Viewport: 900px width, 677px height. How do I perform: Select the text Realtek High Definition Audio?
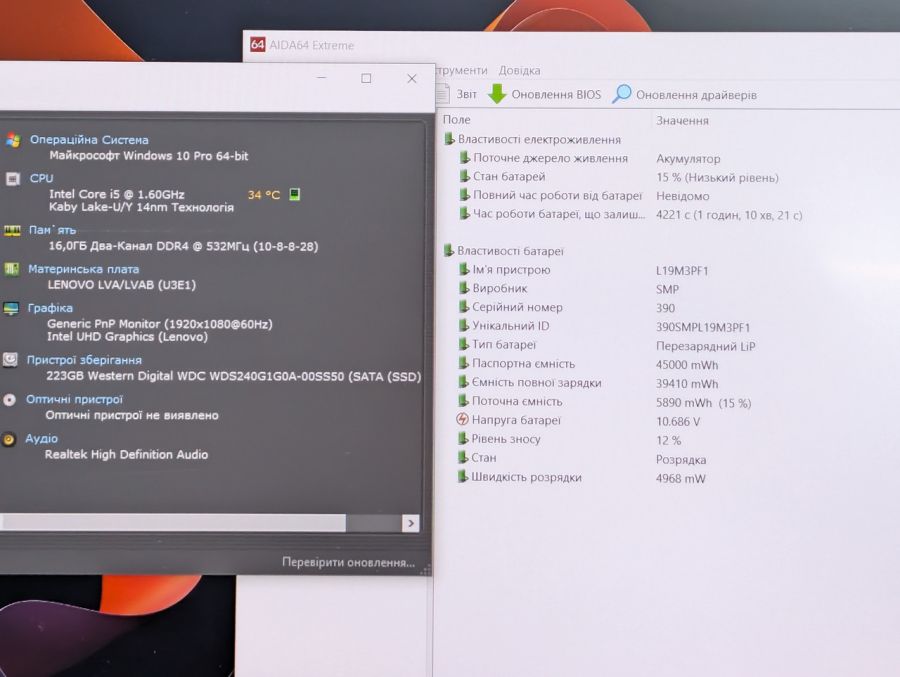(x=126, y=454)
